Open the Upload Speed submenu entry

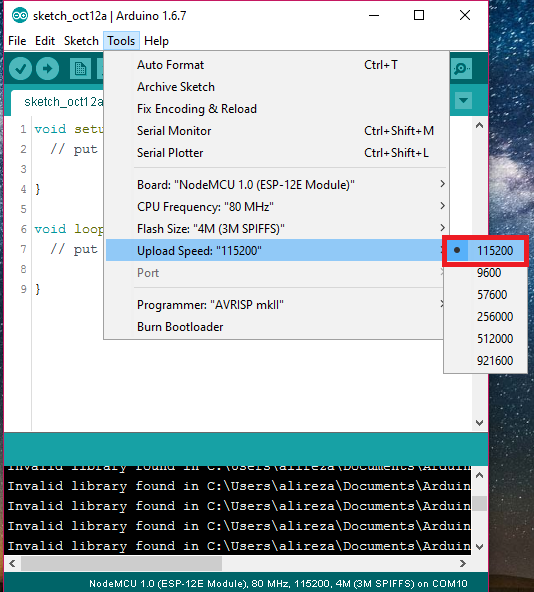click(276, 251)
